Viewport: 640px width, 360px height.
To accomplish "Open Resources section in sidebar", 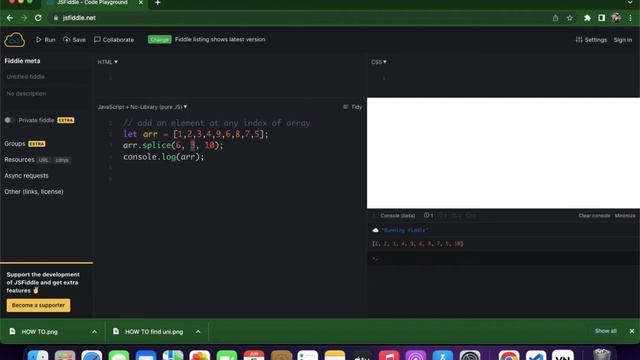I will [19, 160].
